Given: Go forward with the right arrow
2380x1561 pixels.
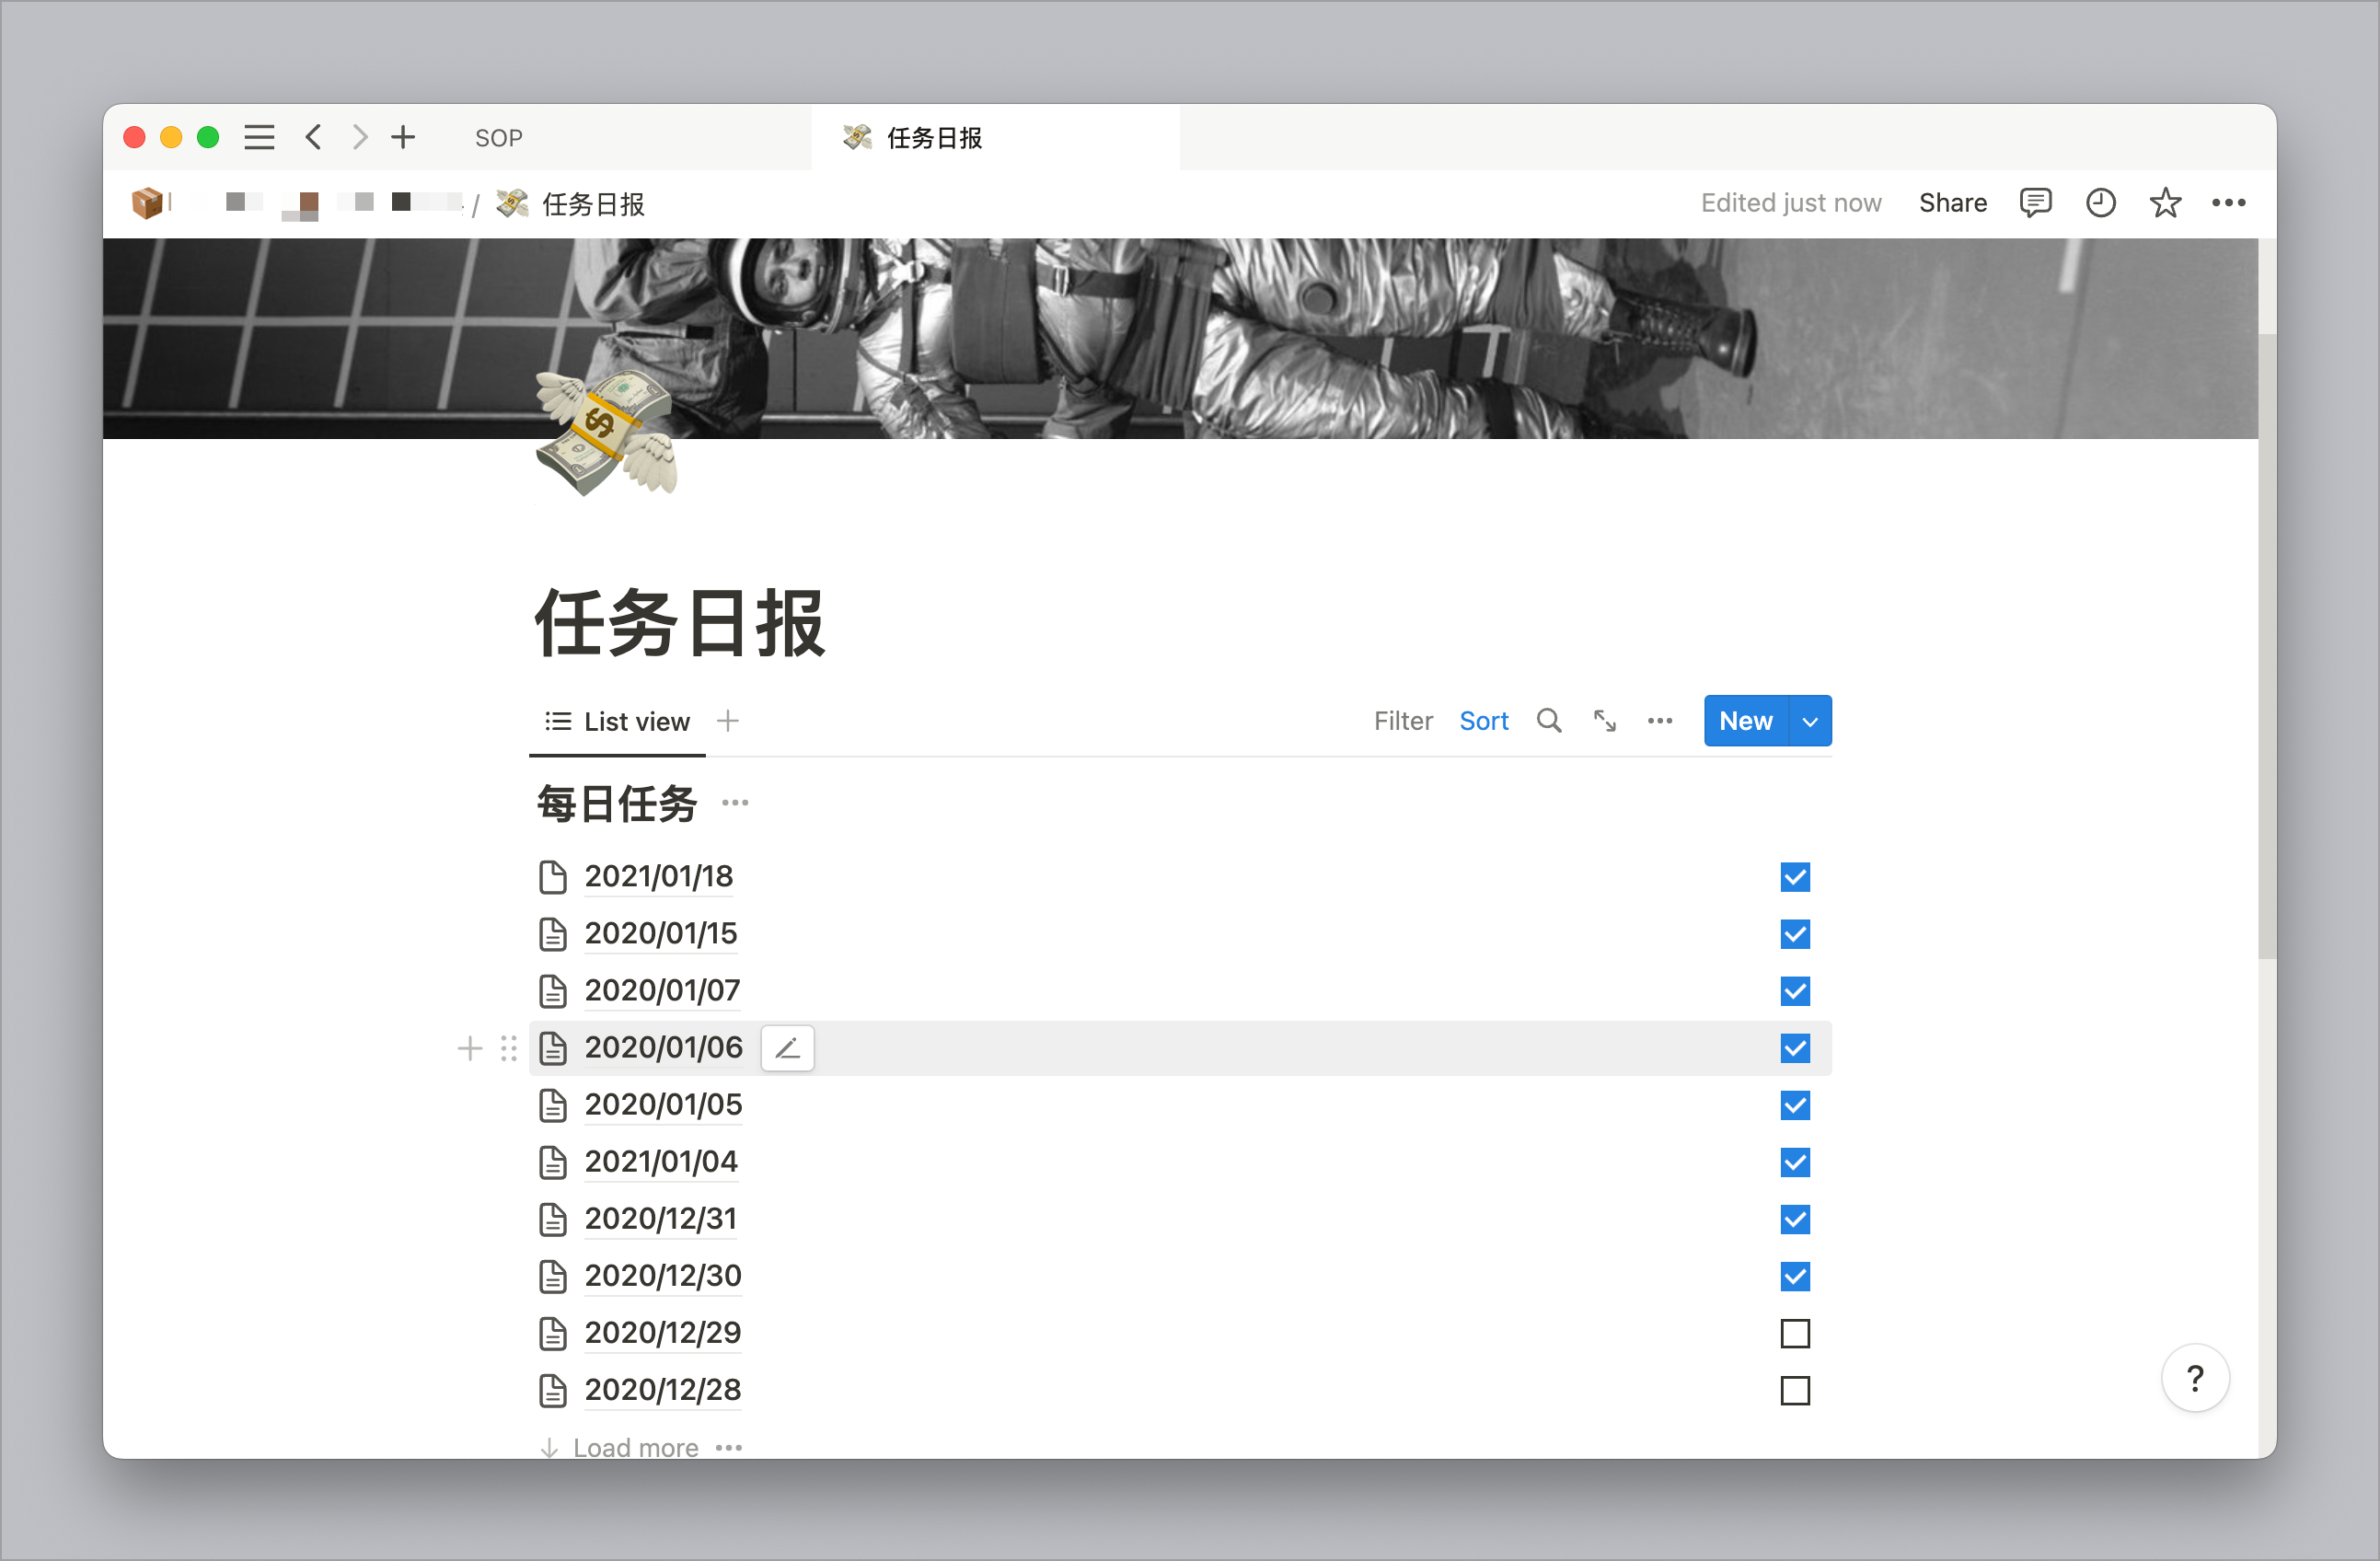Looking at the screenshot, I should [x=359, y=137].
